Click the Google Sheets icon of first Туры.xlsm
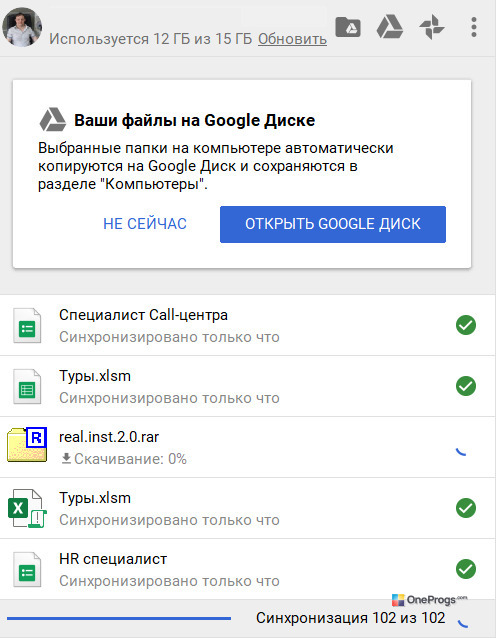 (x=27, y=387)
